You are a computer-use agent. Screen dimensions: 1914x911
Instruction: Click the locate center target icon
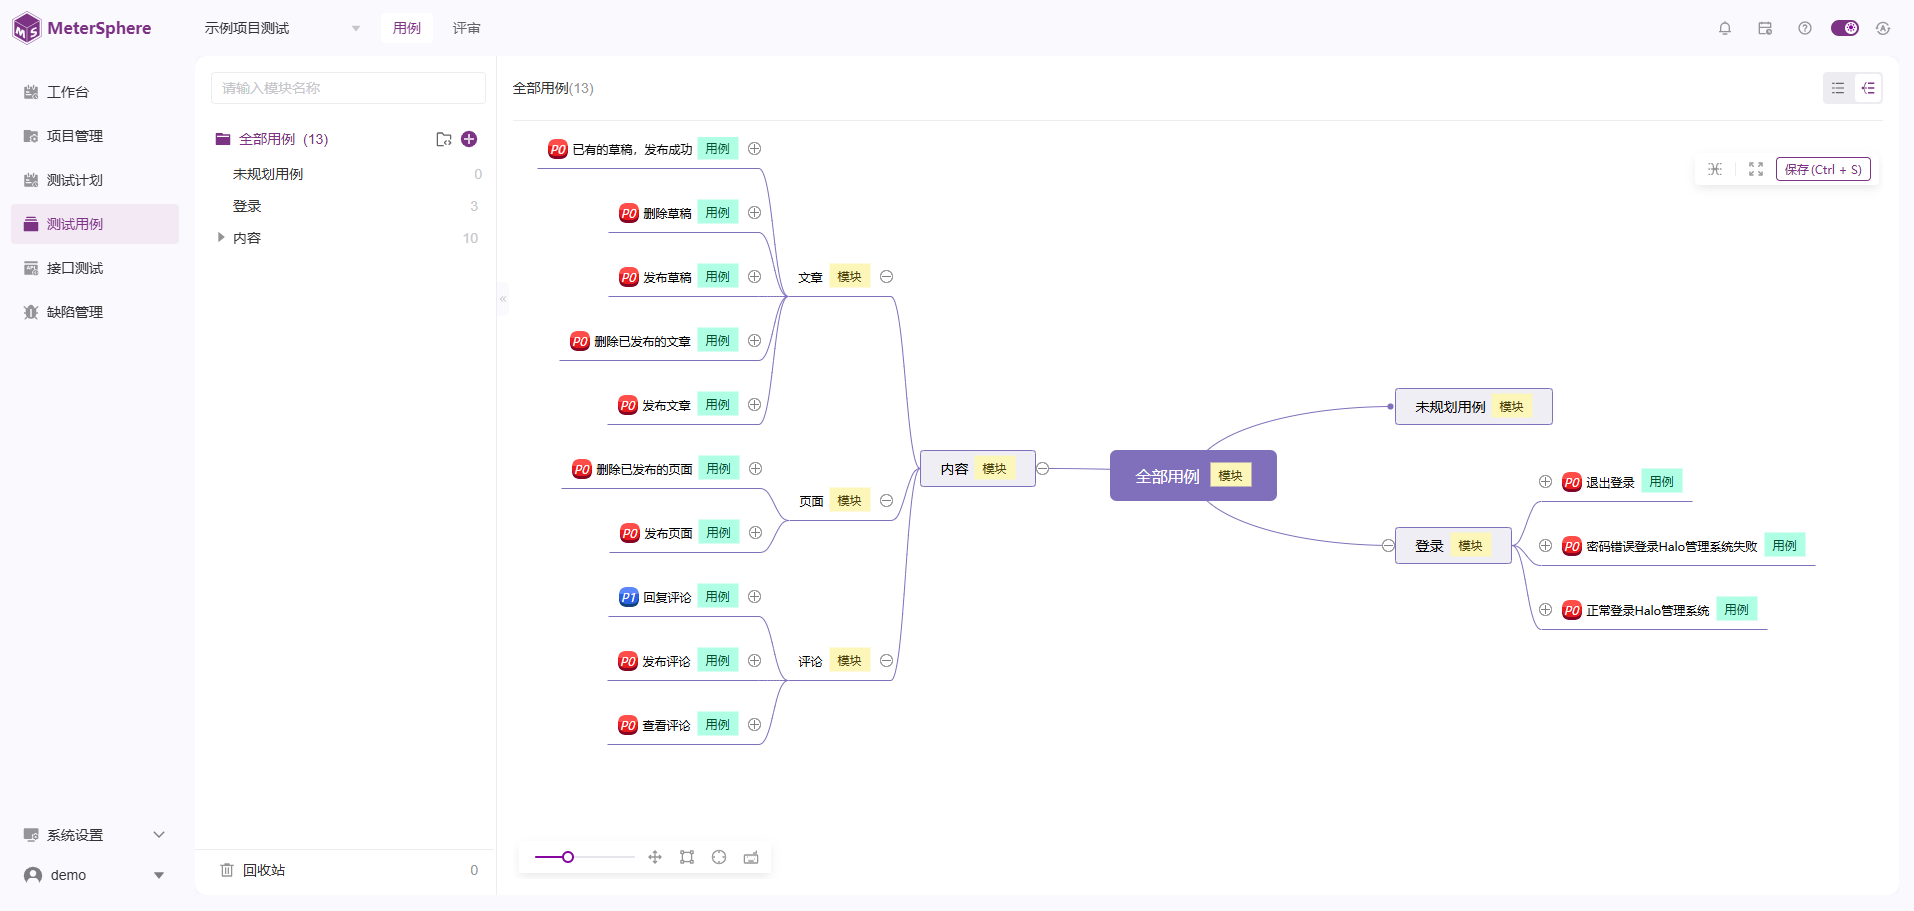(719, 857)
